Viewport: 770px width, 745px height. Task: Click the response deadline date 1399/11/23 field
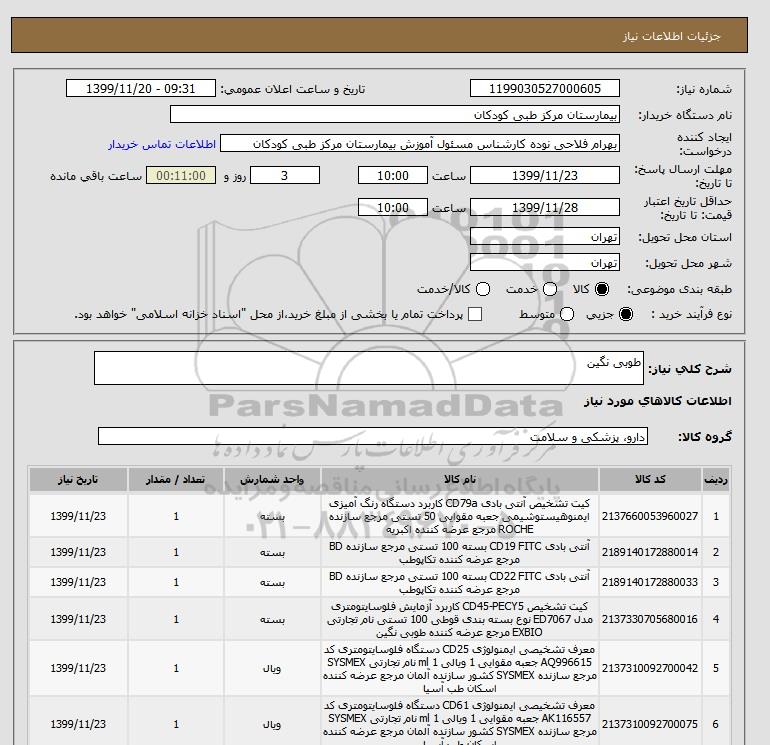[545, 175]
